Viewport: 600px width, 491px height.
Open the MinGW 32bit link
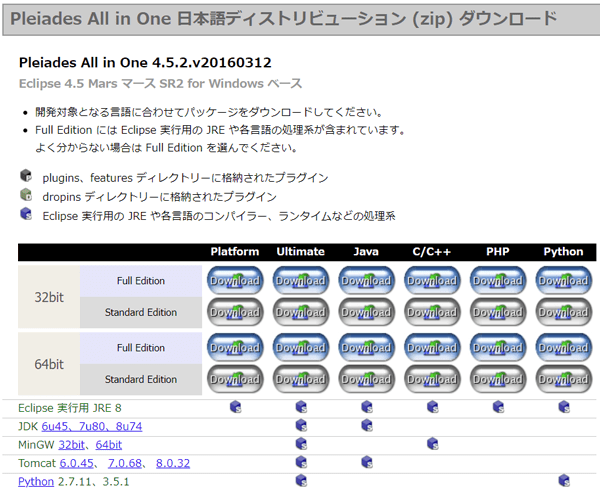point(71,445)
